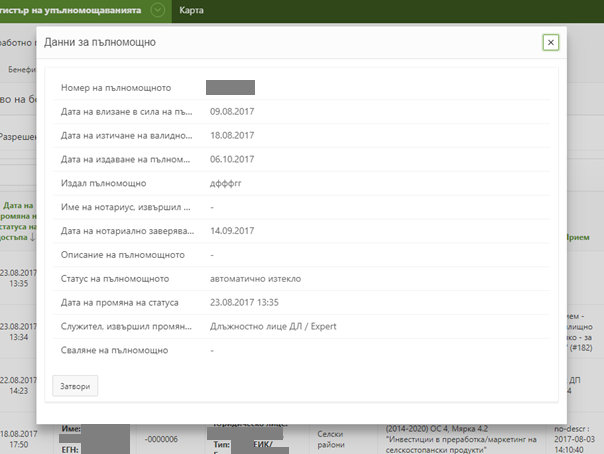This screenshot has width=604, height=454.
Task: Click the Затвори button
Action: pyautogui.click(x=75, y=386)
